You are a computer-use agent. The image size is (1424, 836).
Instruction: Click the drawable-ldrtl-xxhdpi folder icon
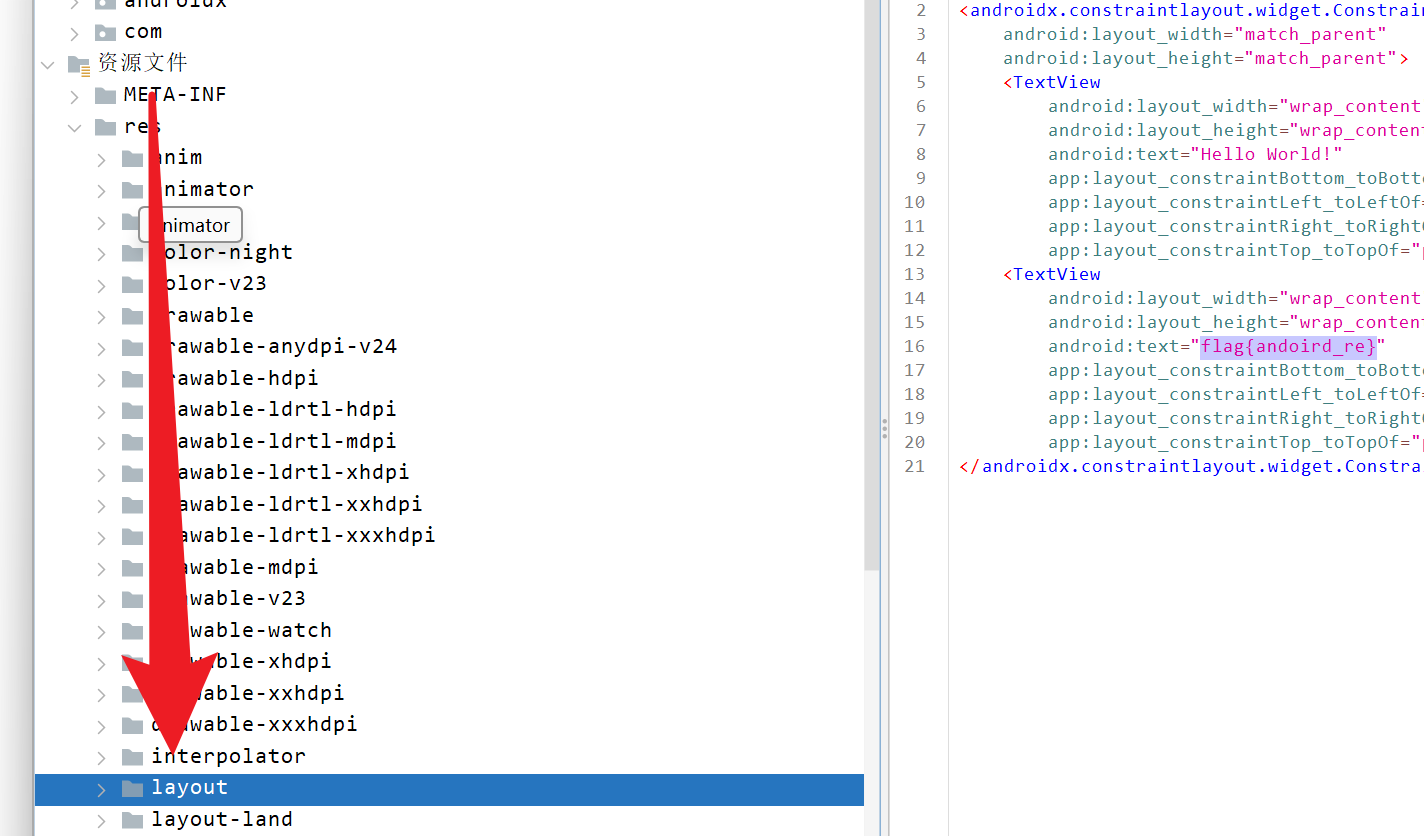coord(132,505)
